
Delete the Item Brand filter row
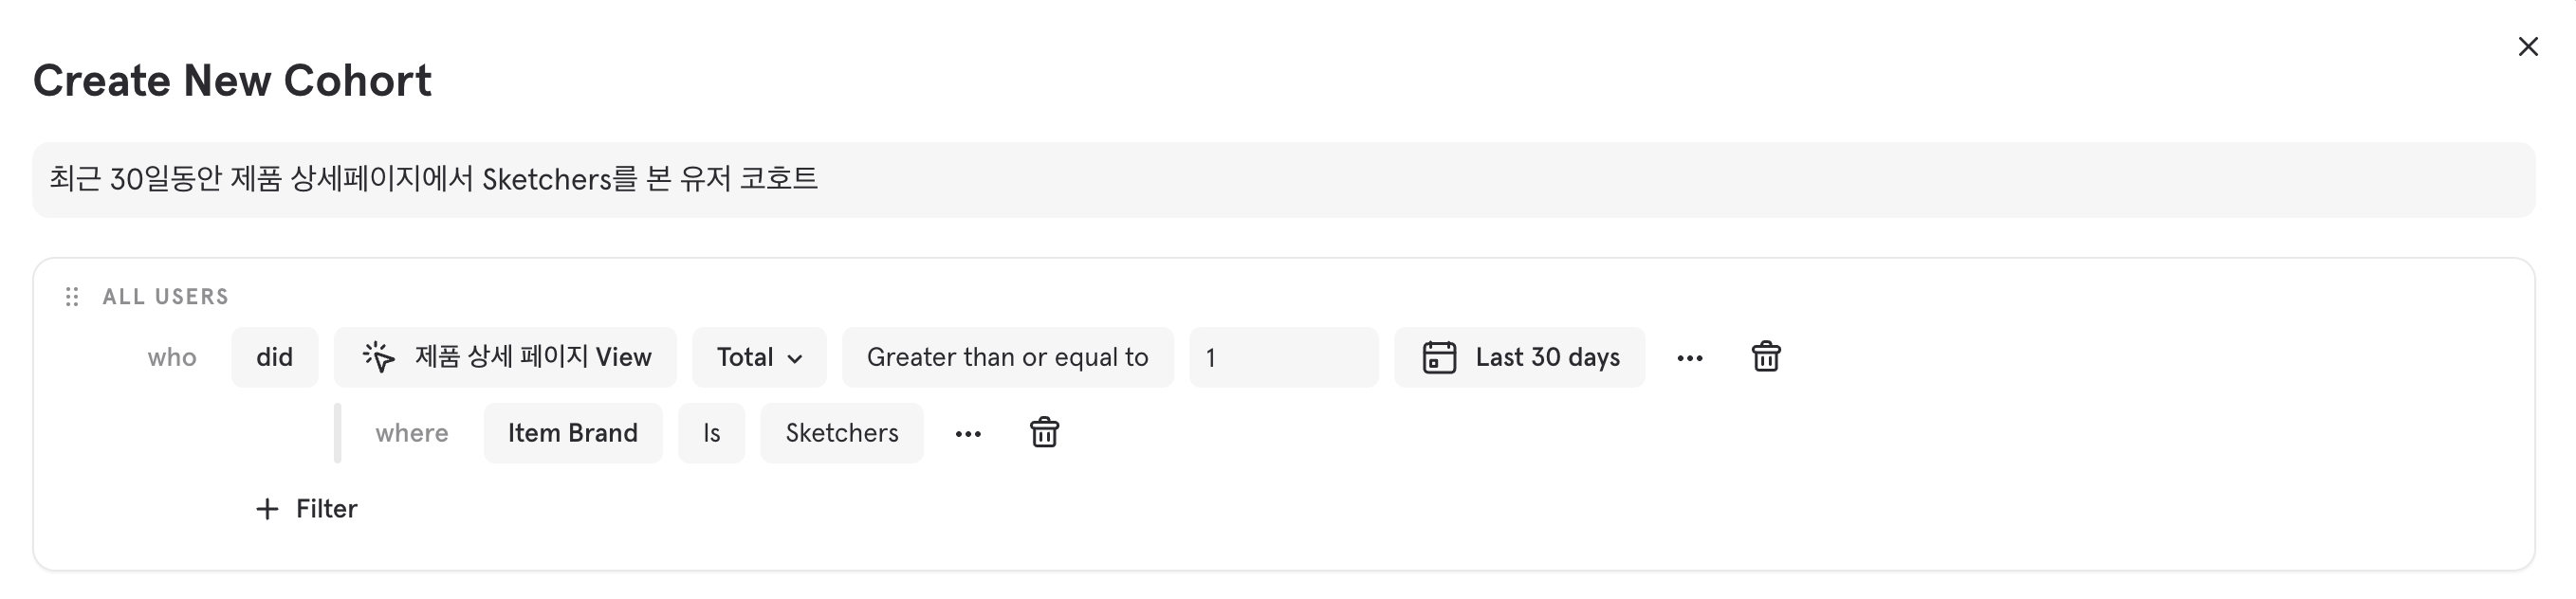click(1044, 433)
